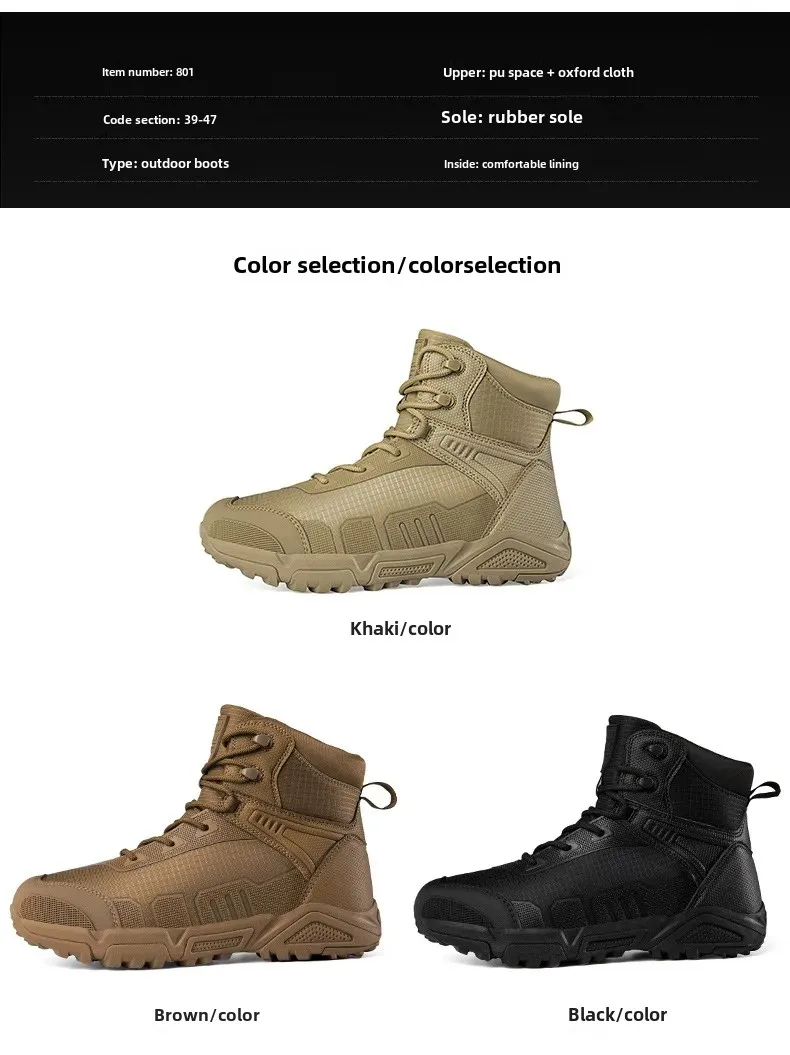Image resolution: width=790 pixels, height=1055 pixels.
Task: Click the Inside: comfortable lining text
Action: click(x=511, y=164)
